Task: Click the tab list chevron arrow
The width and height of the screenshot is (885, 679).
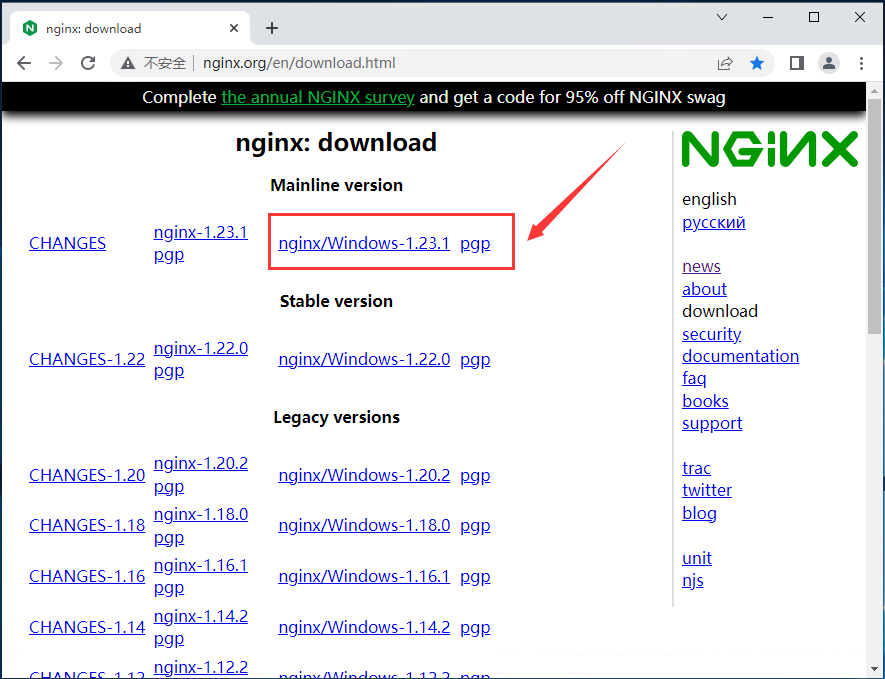Action: [x=722, y=17]
